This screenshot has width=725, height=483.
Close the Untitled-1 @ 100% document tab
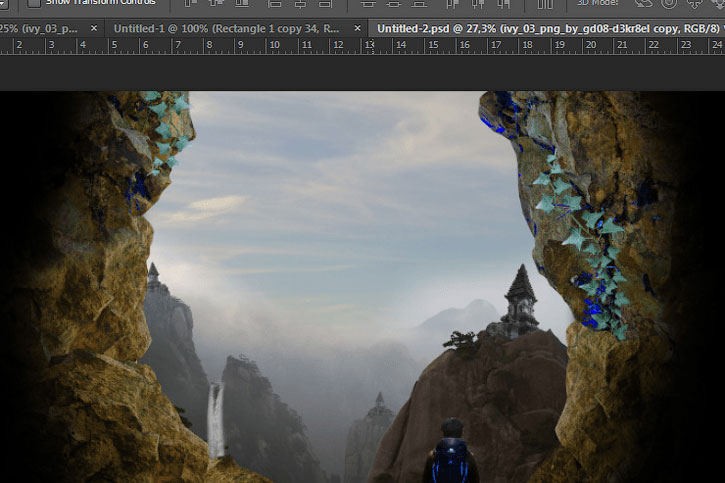click(357, 29)
